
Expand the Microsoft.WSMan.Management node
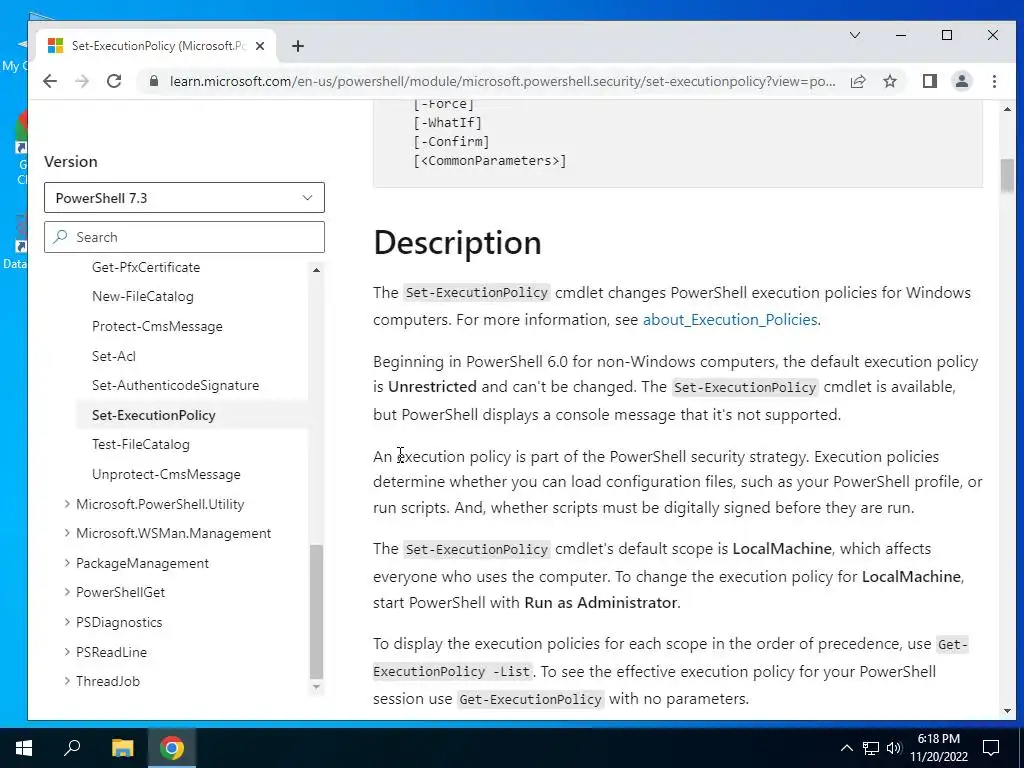pos(67,533)
